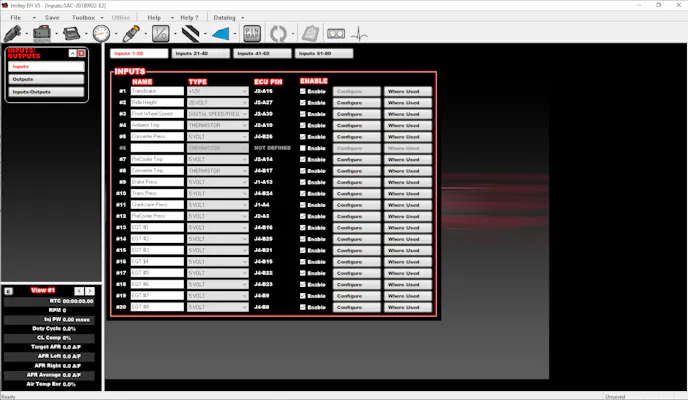
Task: Click the blue wedge toolbar icon
Action: click(x=221, y=33)
